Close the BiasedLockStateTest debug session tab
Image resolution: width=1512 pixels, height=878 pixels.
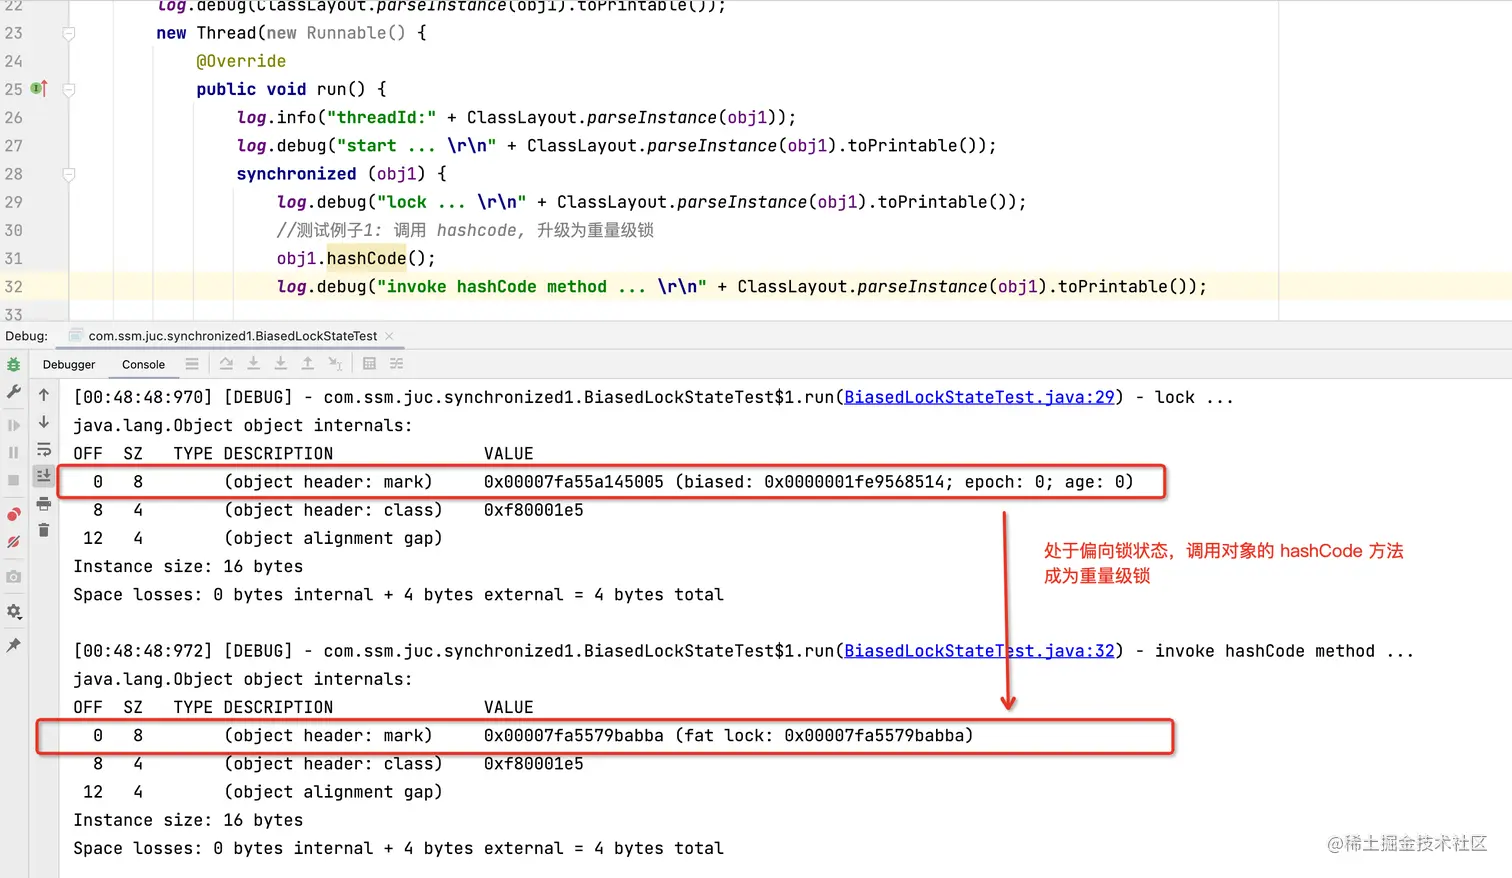click(x=389, y=336)
